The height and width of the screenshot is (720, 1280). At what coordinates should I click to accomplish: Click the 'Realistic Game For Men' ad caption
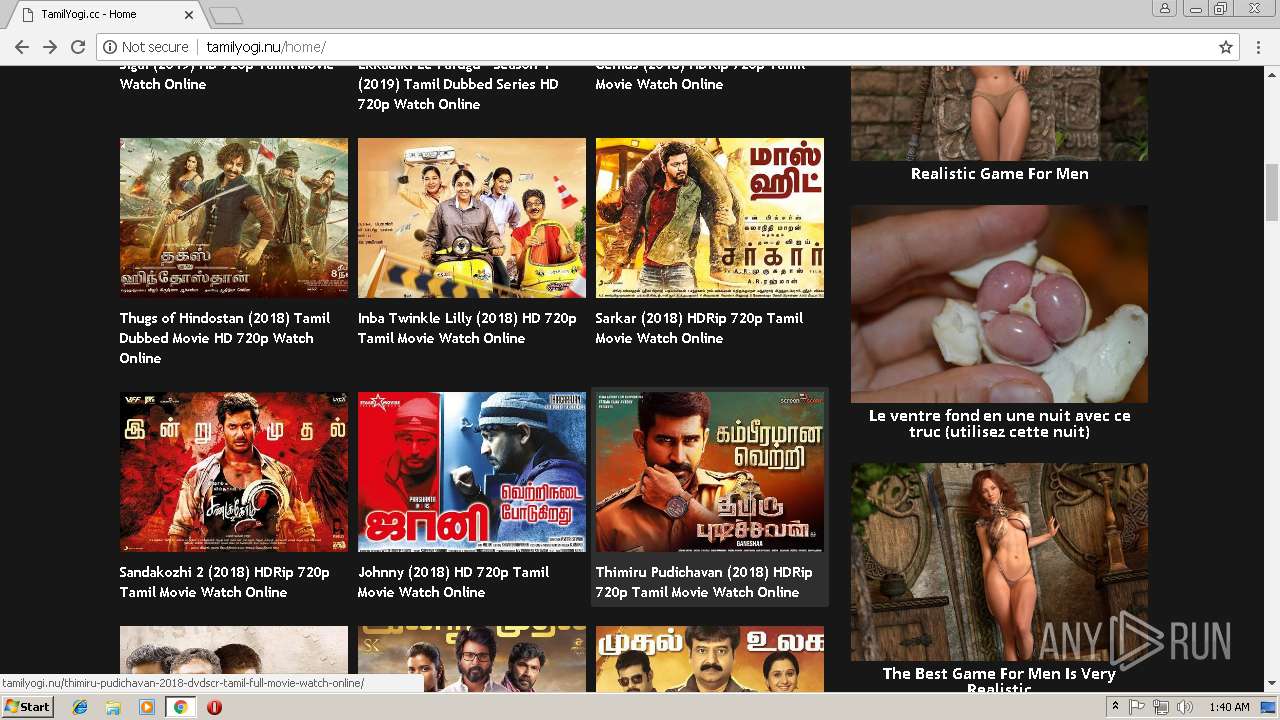[x=999, y=174]
